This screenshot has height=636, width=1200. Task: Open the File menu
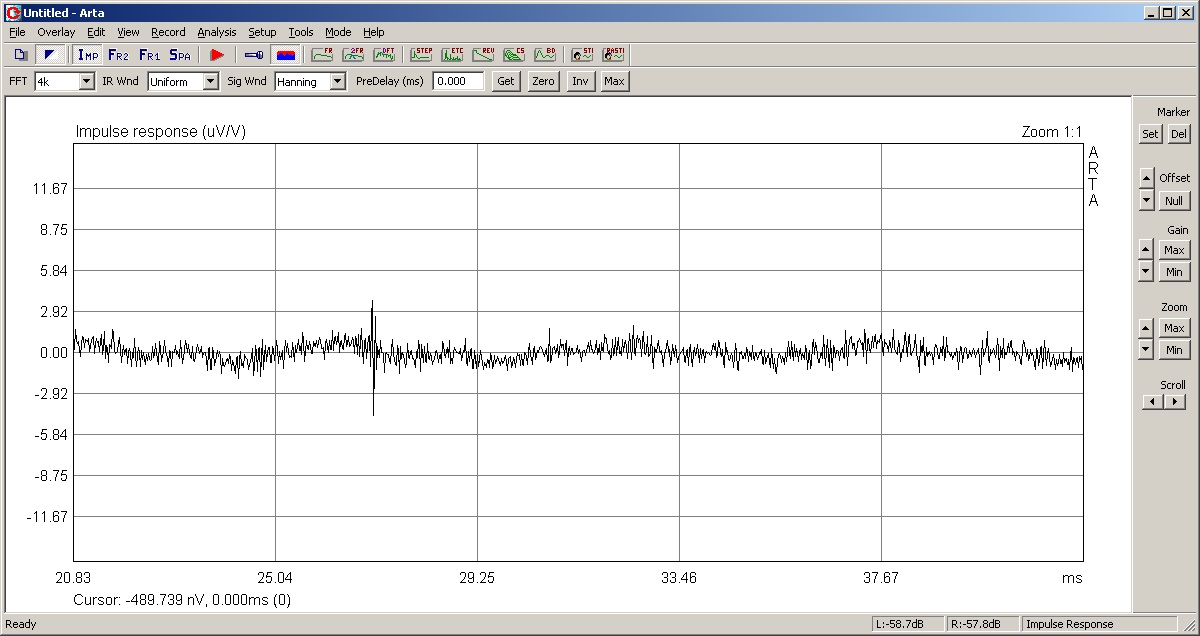(17, 32)
